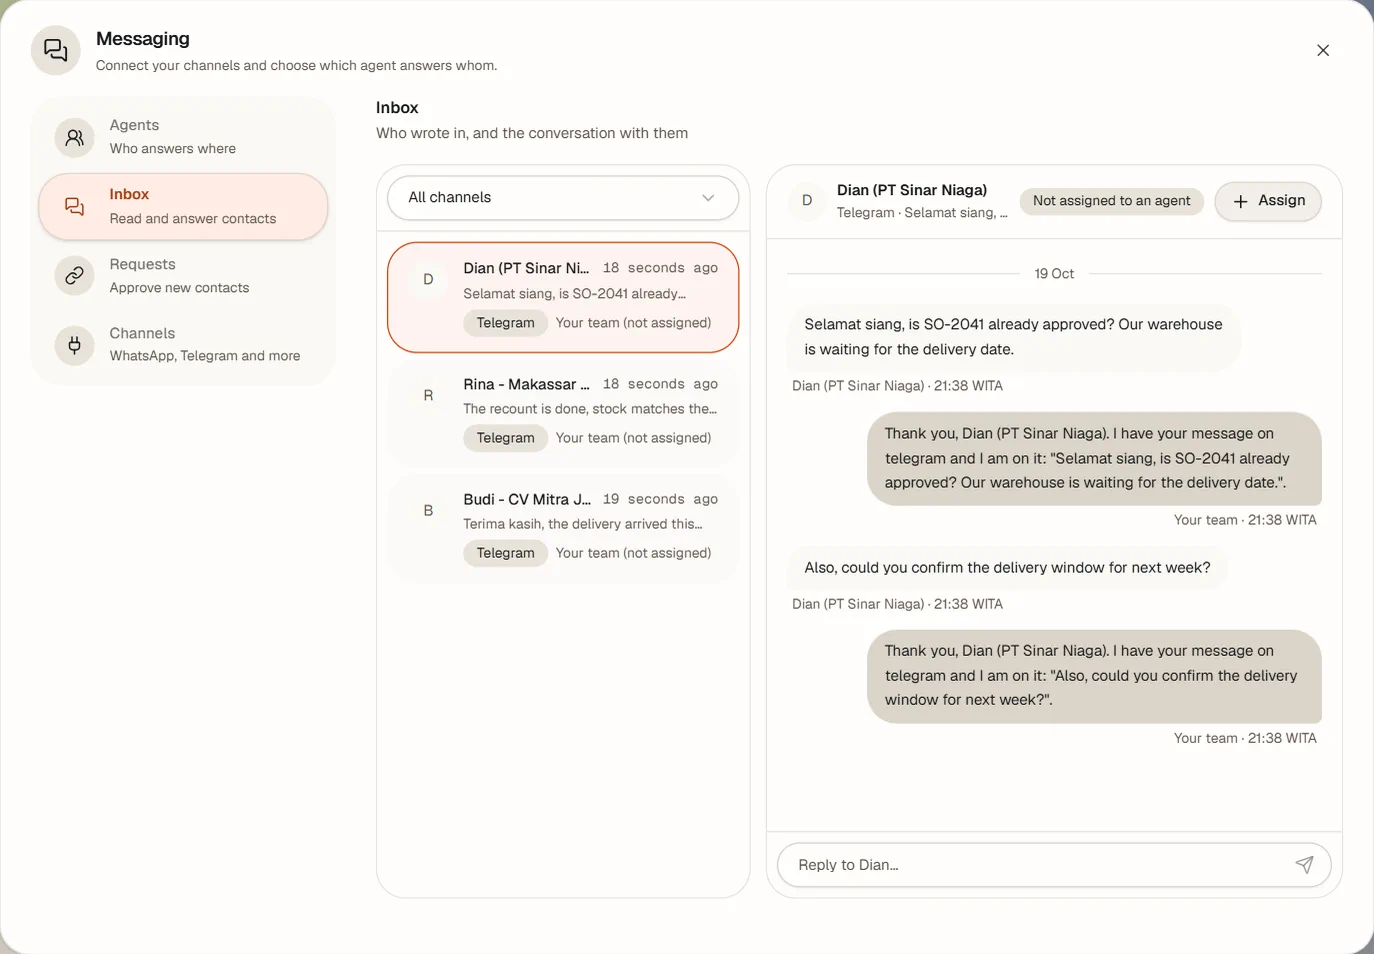Click the plus icon on Assign button
The width and height of the screenshot is (1374, 954).
coord(1240,201)
